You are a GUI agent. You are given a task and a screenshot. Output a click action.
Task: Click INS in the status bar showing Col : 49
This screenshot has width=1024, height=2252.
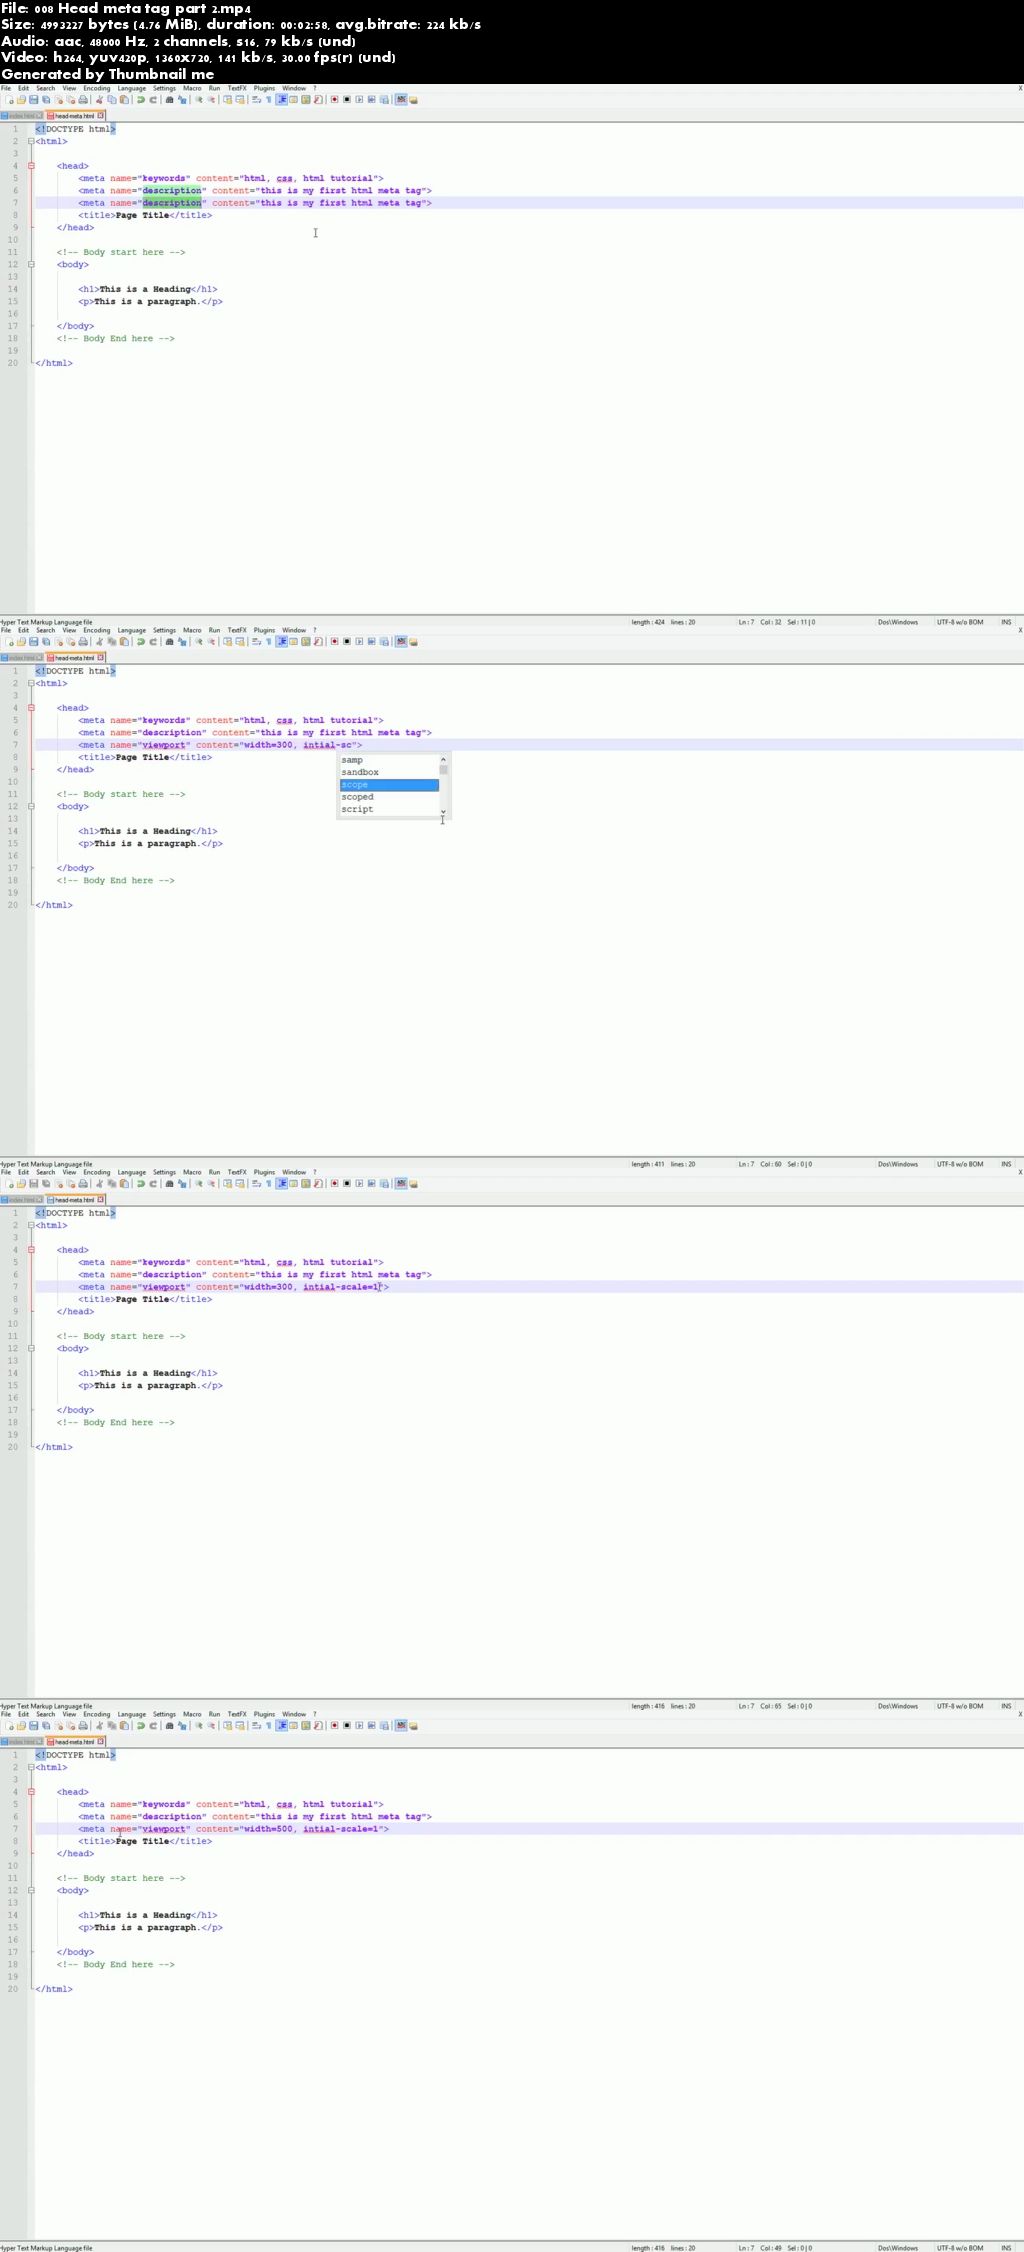click(x=1006, y=2248)
